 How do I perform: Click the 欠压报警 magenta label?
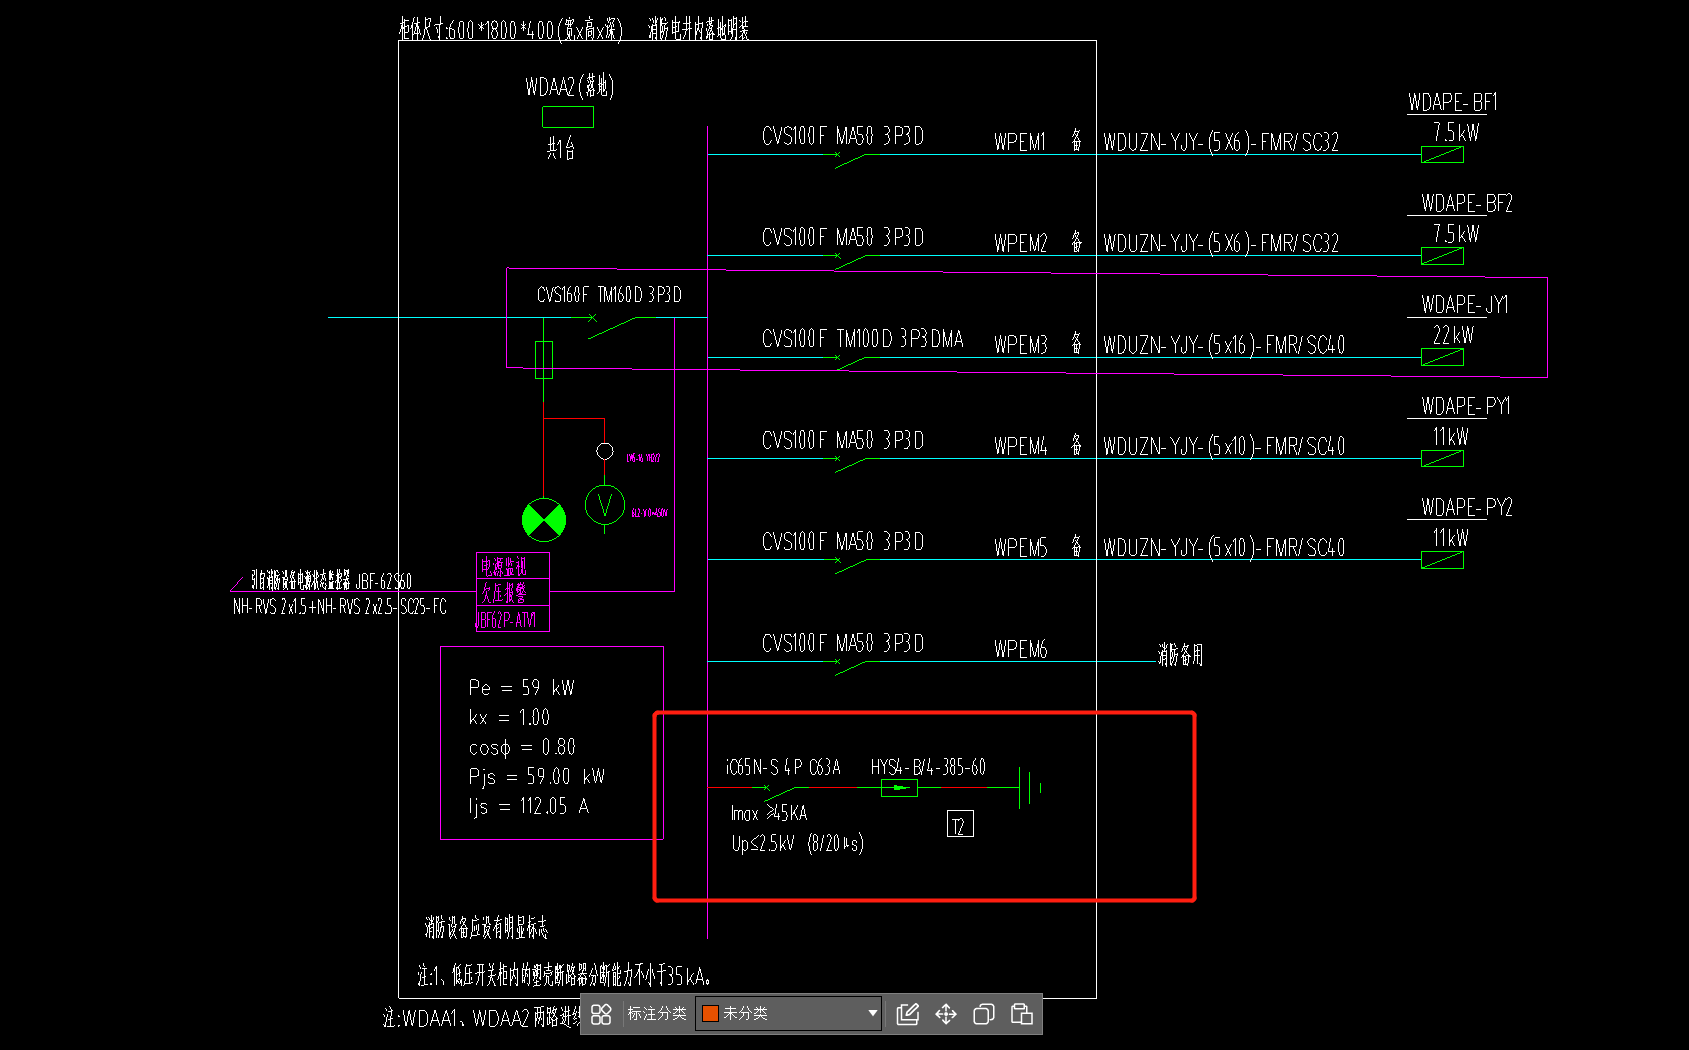(503, 593)
